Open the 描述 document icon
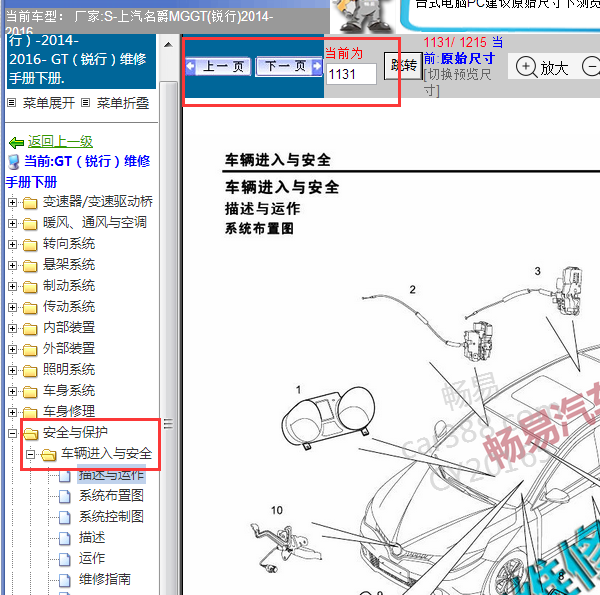600x595 pixels. 65,538
